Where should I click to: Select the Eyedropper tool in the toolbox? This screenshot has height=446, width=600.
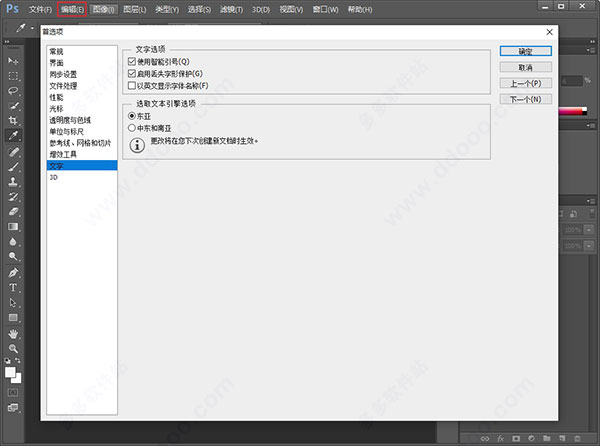point(13,135)
